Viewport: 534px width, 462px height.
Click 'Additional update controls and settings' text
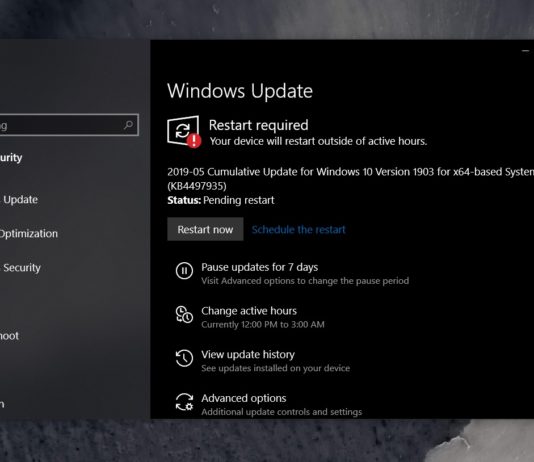282,412
